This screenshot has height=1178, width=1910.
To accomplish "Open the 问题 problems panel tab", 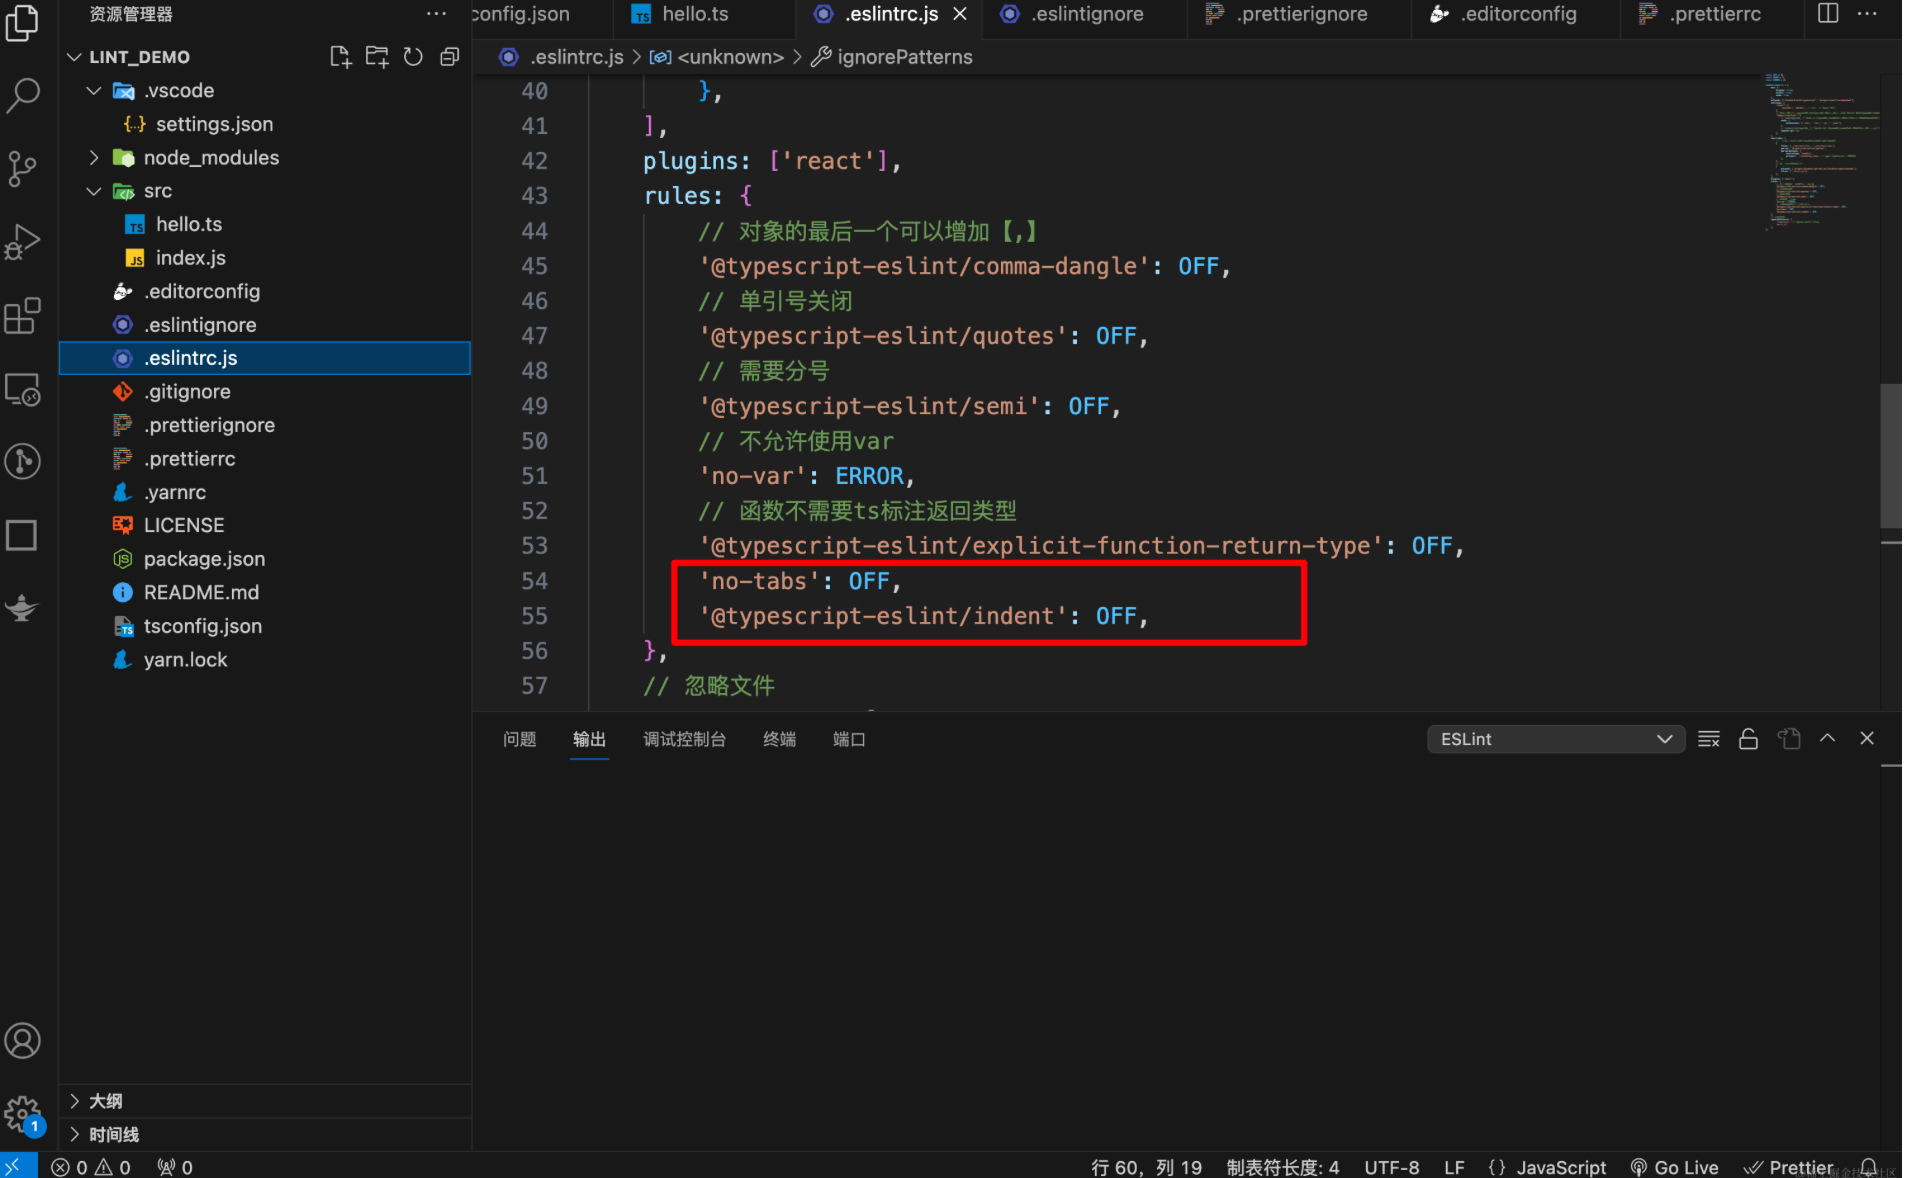I will click(x=519, y=739).
